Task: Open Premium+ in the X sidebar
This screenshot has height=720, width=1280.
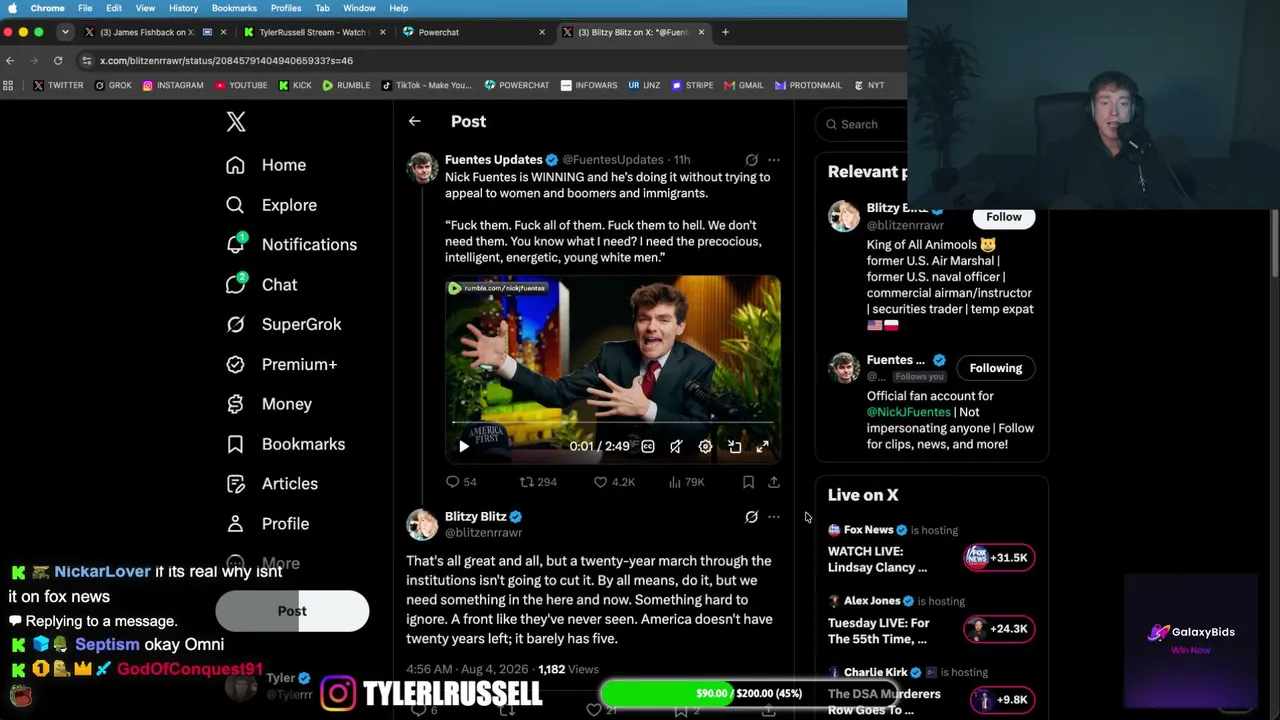Action: [x=281, y=364]
